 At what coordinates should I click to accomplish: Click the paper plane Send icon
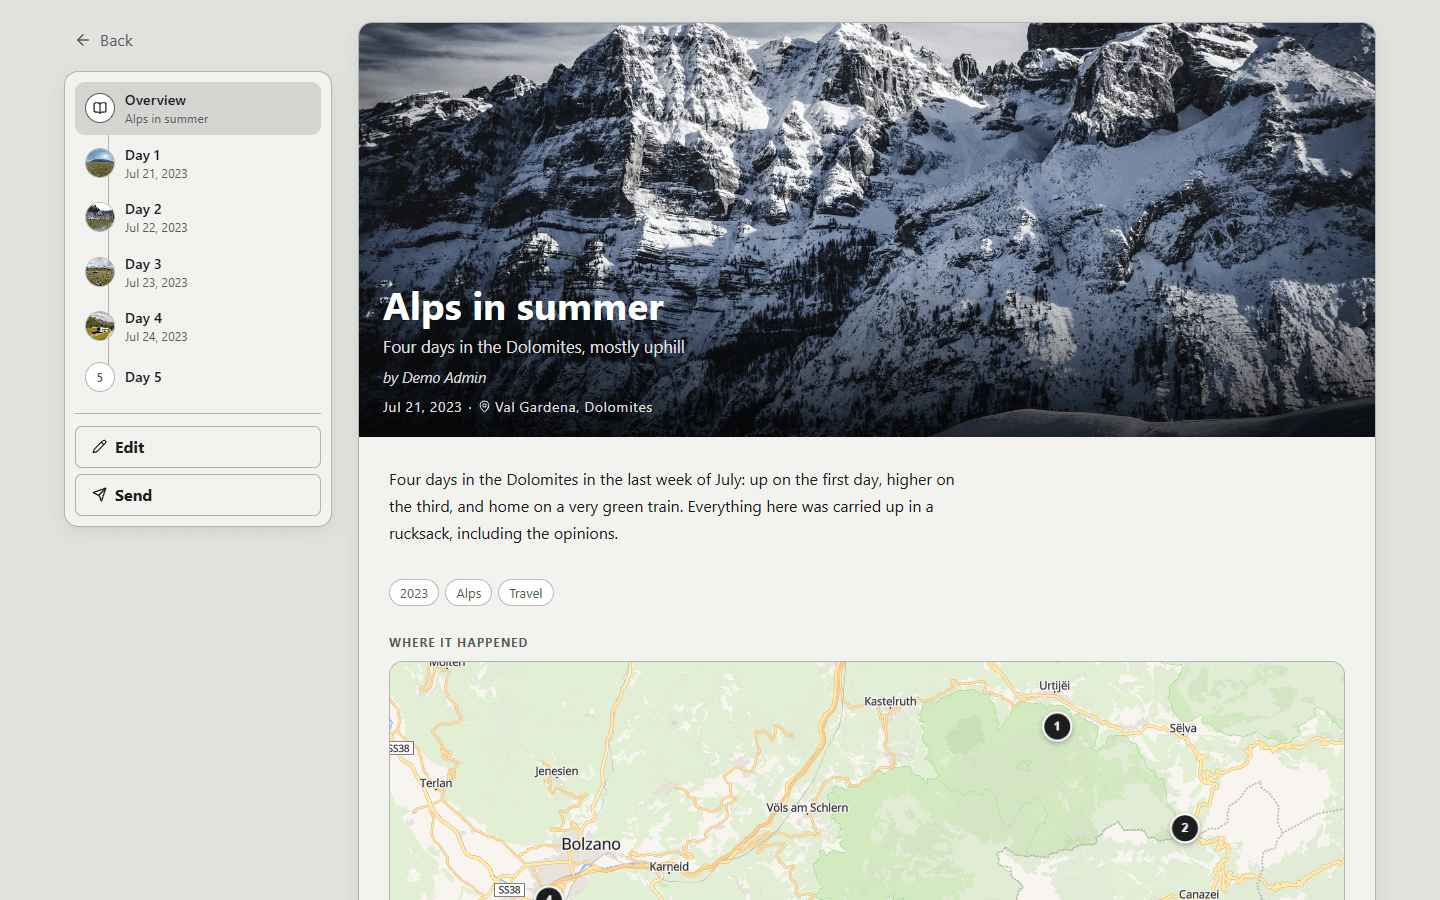(100, 495)
